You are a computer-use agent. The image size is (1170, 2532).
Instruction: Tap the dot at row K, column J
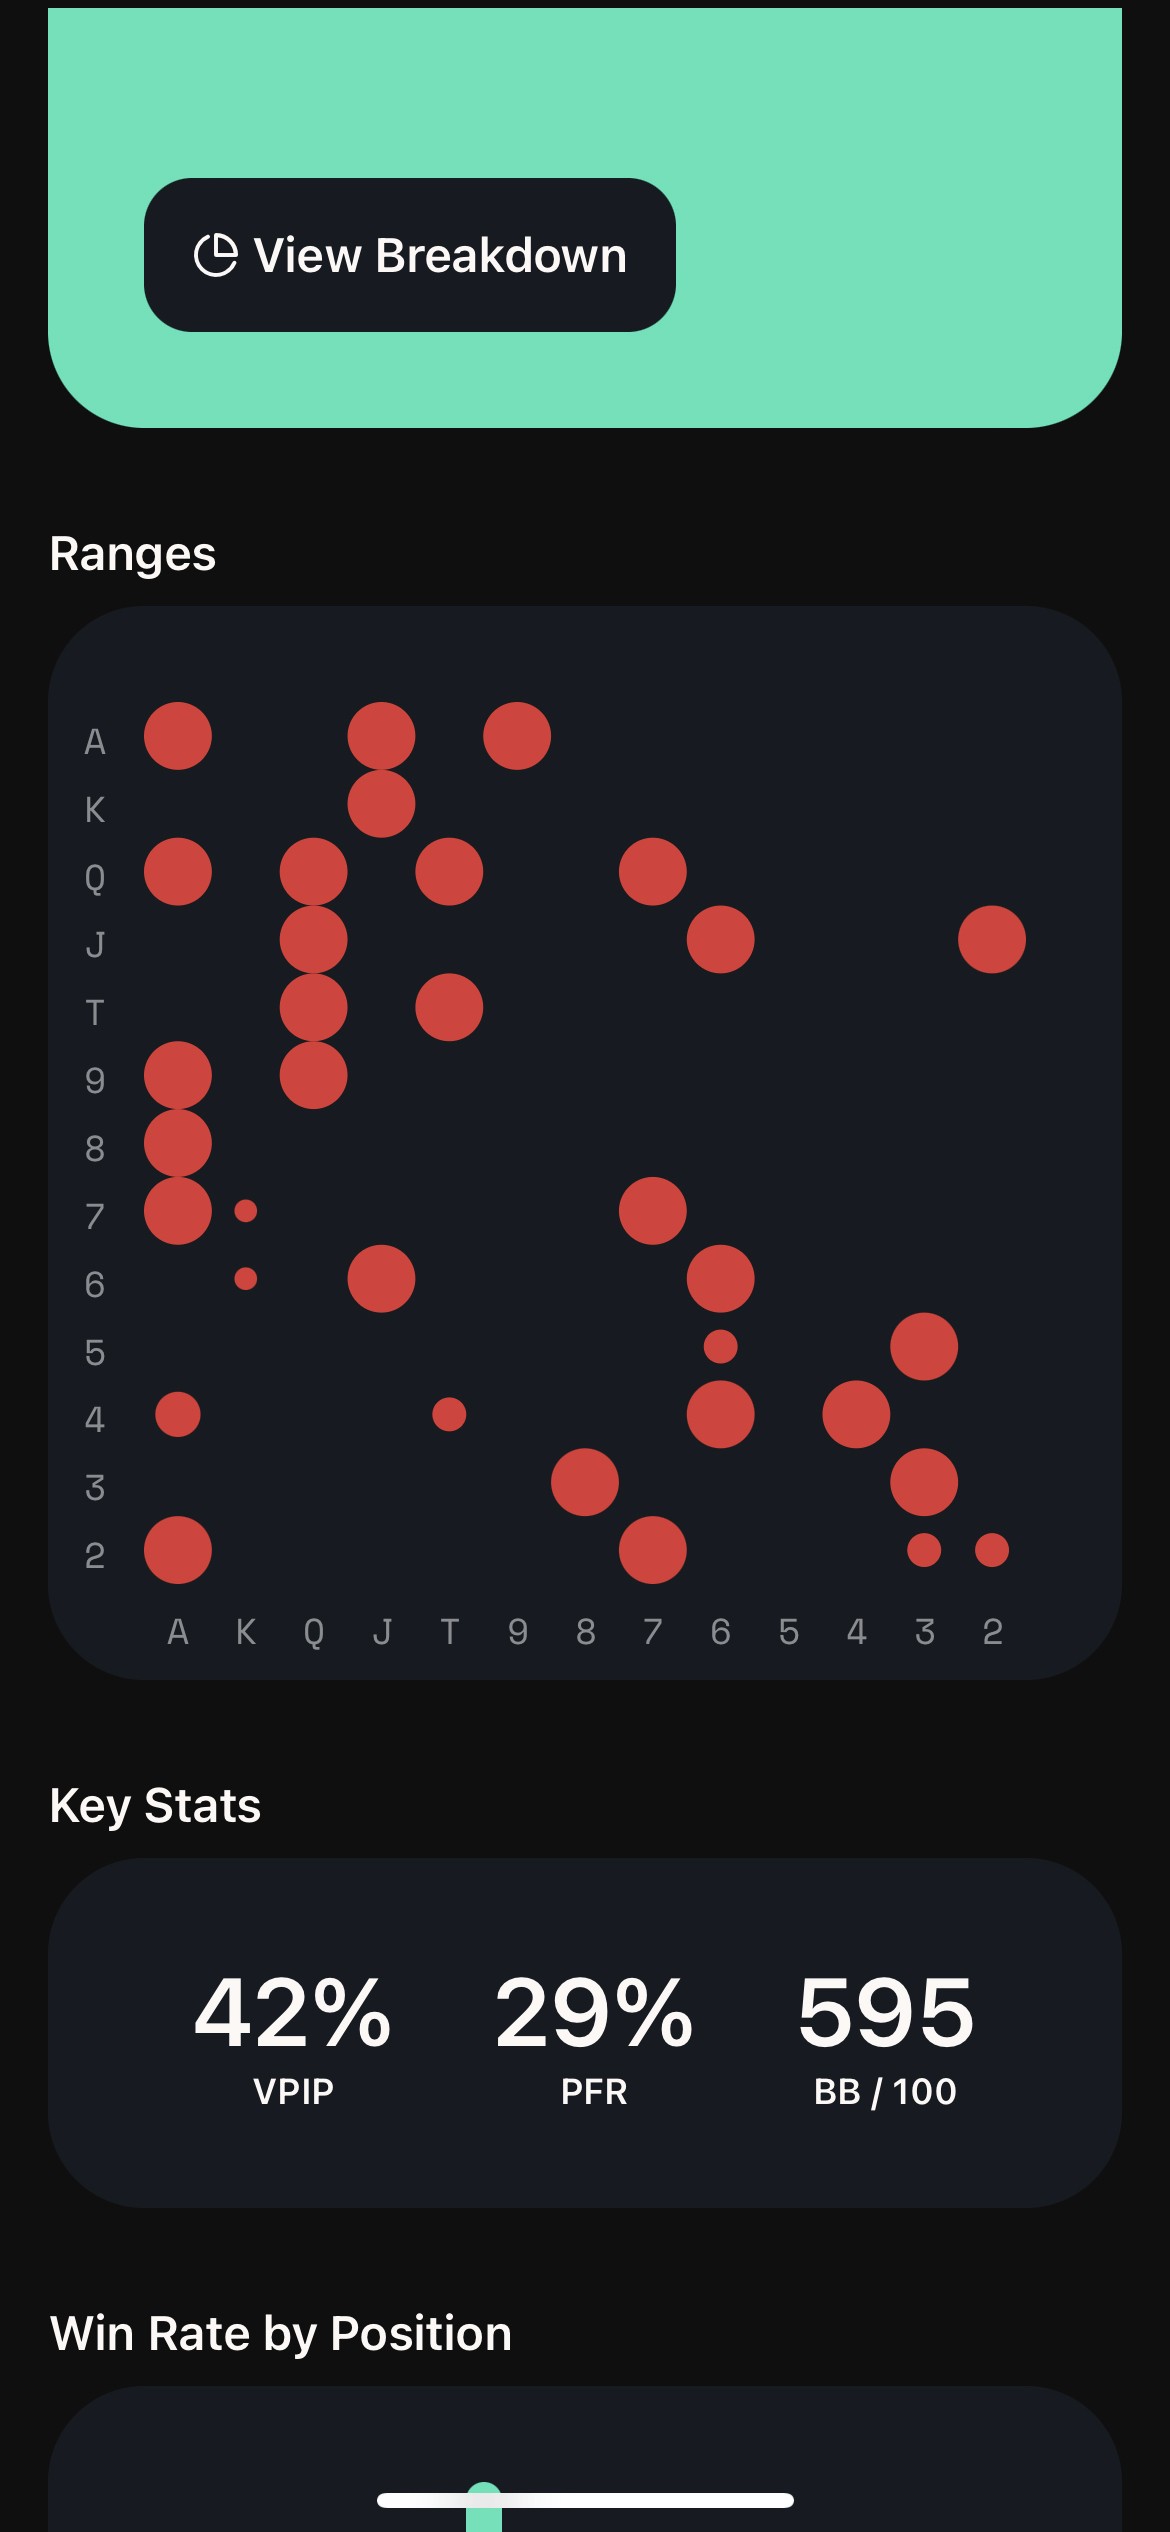coord(381,804)
